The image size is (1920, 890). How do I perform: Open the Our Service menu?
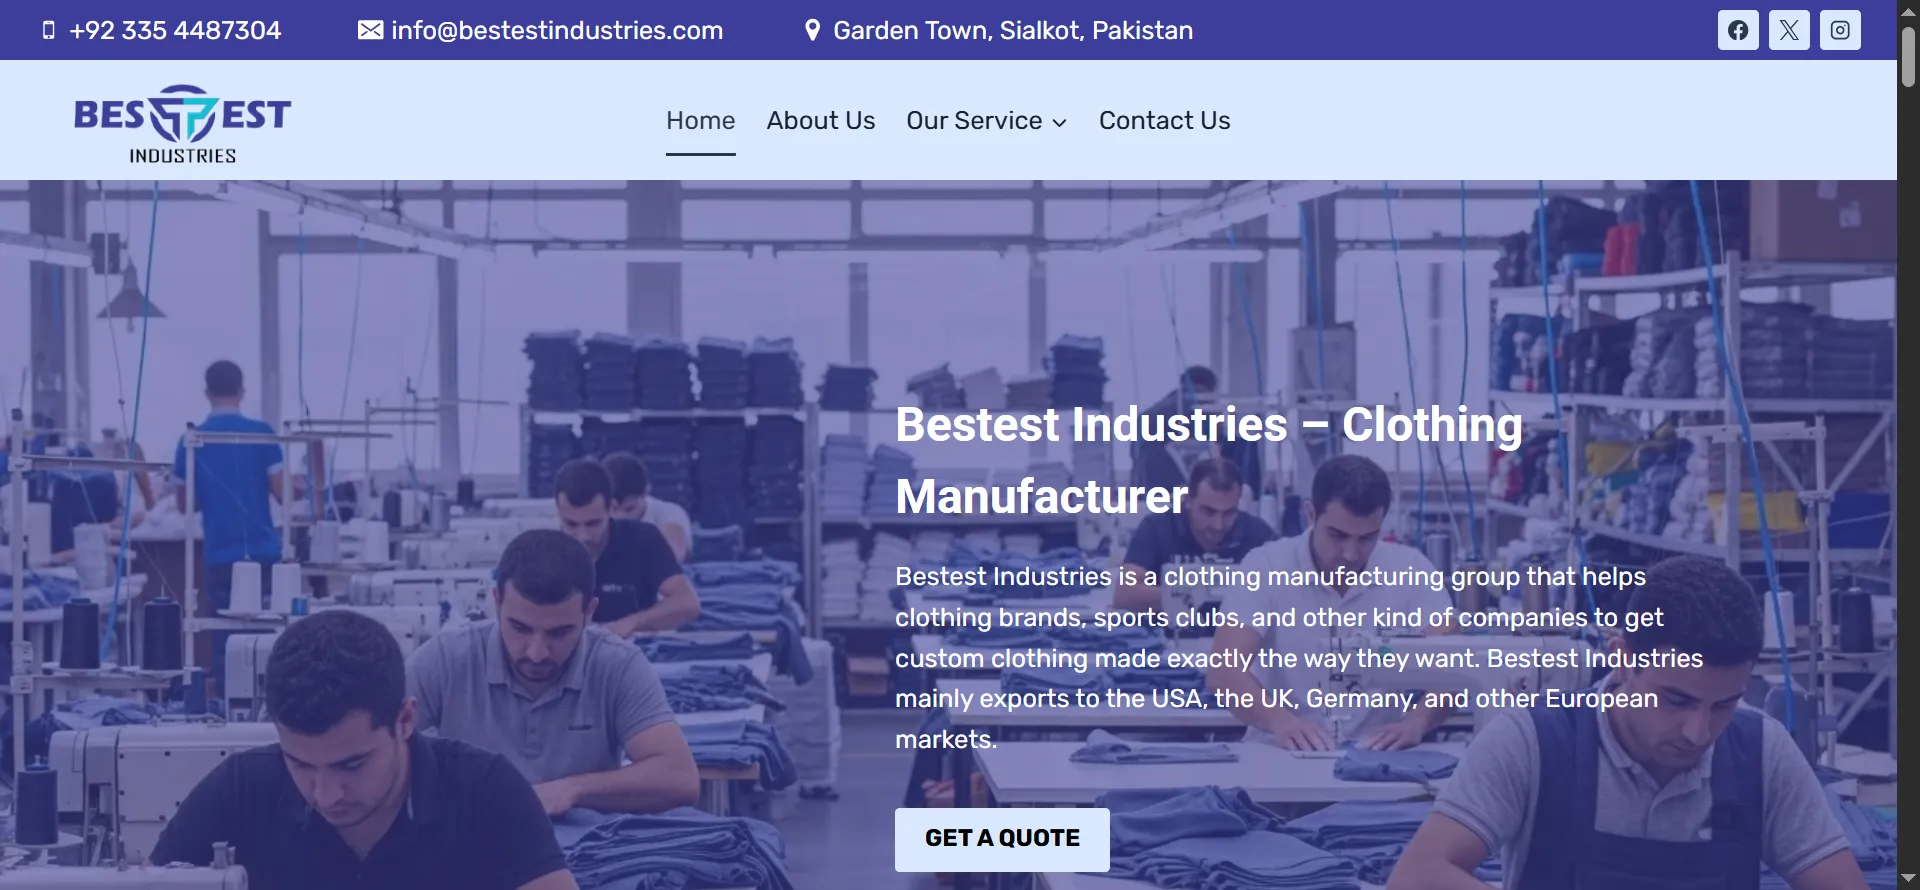tap(986, 120)
